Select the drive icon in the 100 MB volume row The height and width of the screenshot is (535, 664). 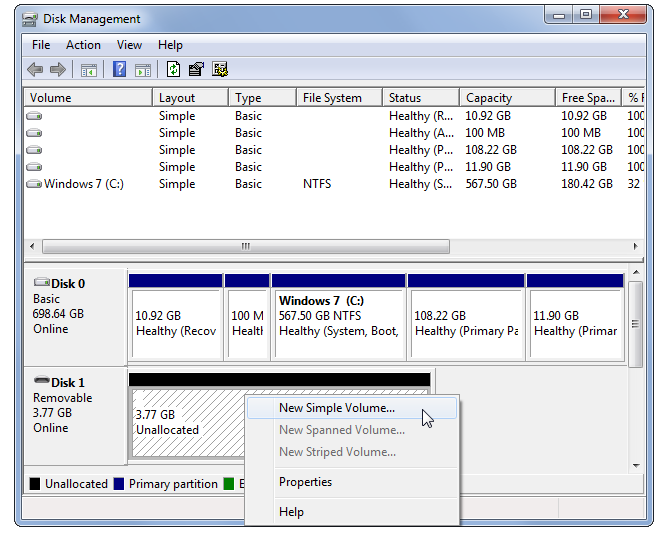[x=34, y=133]
